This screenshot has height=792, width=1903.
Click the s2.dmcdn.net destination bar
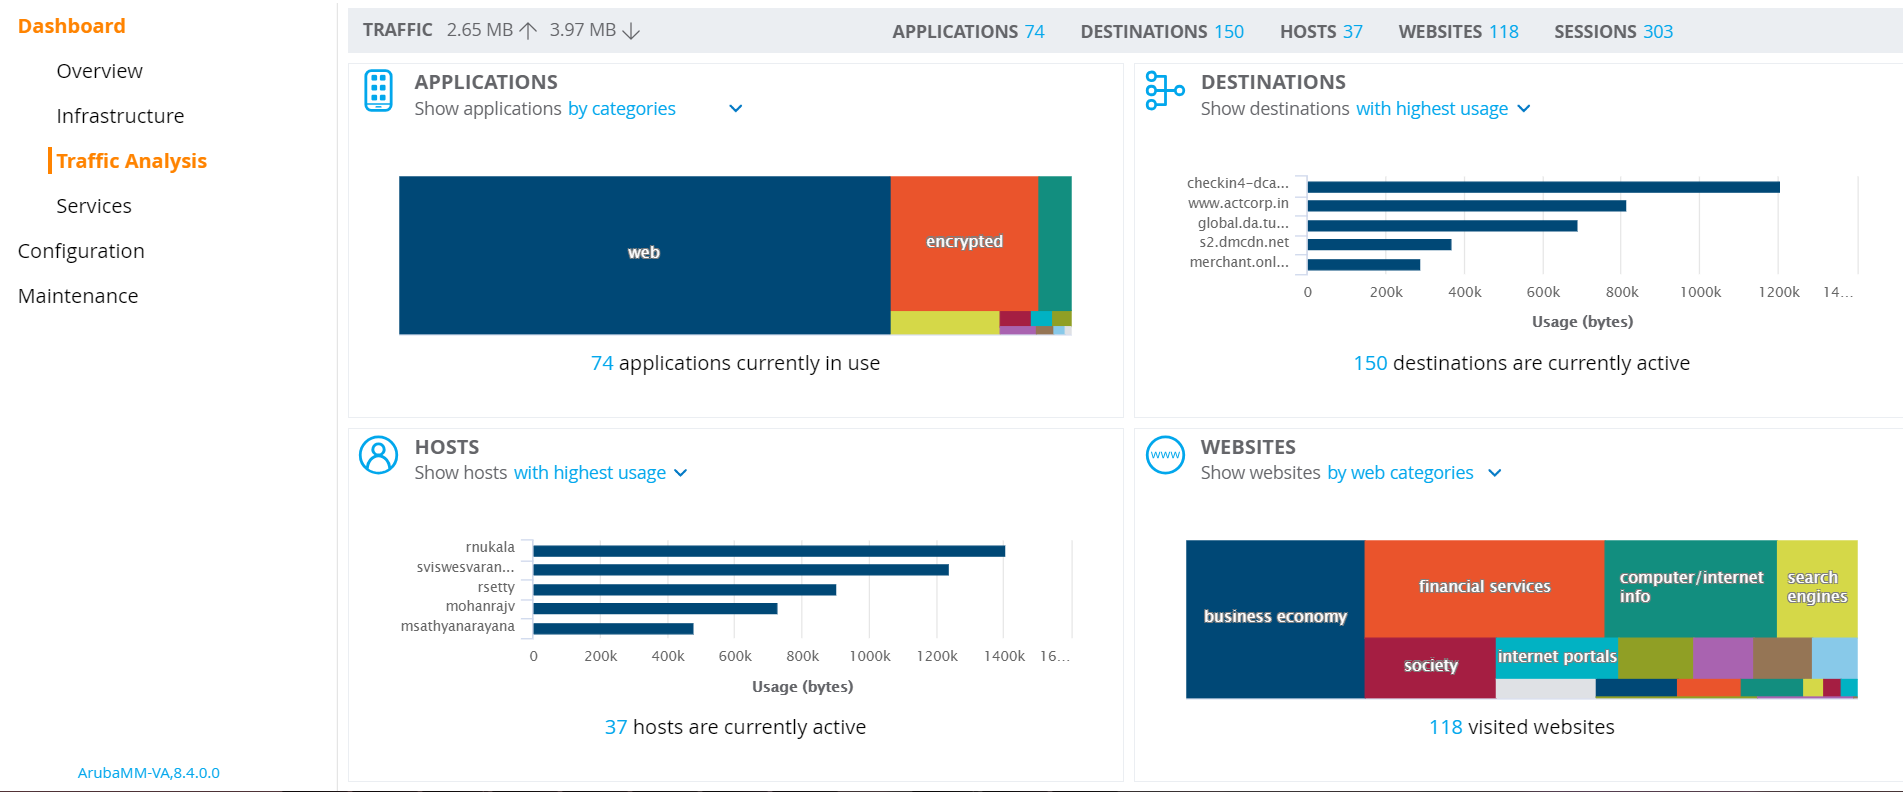point(1379,245)
